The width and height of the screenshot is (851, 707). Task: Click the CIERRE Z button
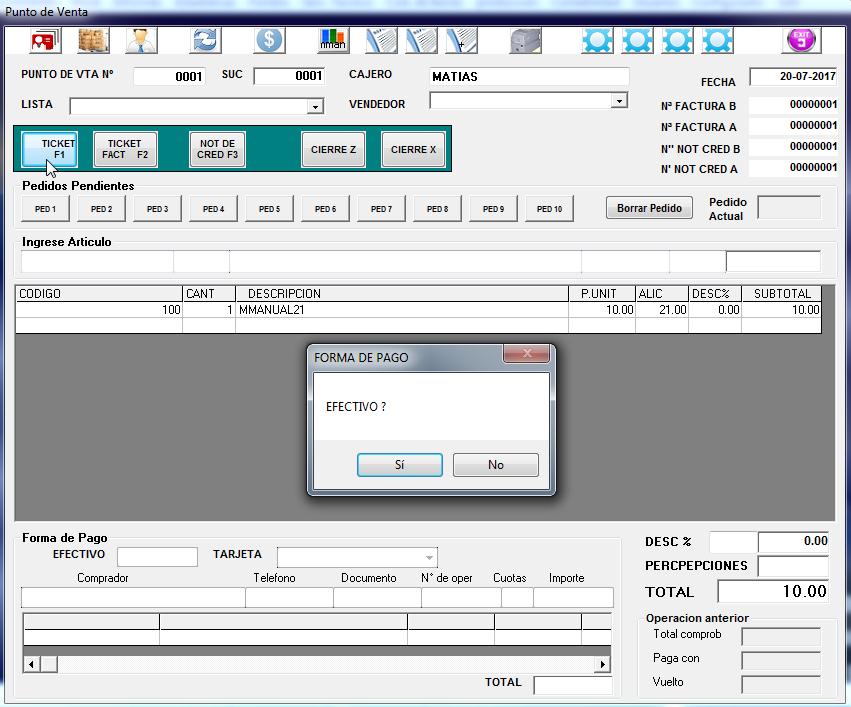[333, 149]
